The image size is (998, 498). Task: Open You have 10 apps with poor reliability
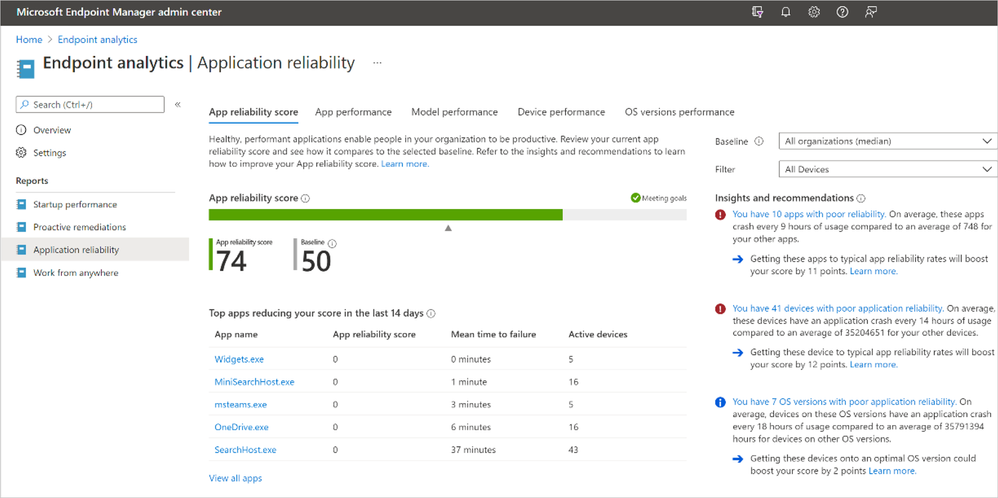(x=809, y=214)
